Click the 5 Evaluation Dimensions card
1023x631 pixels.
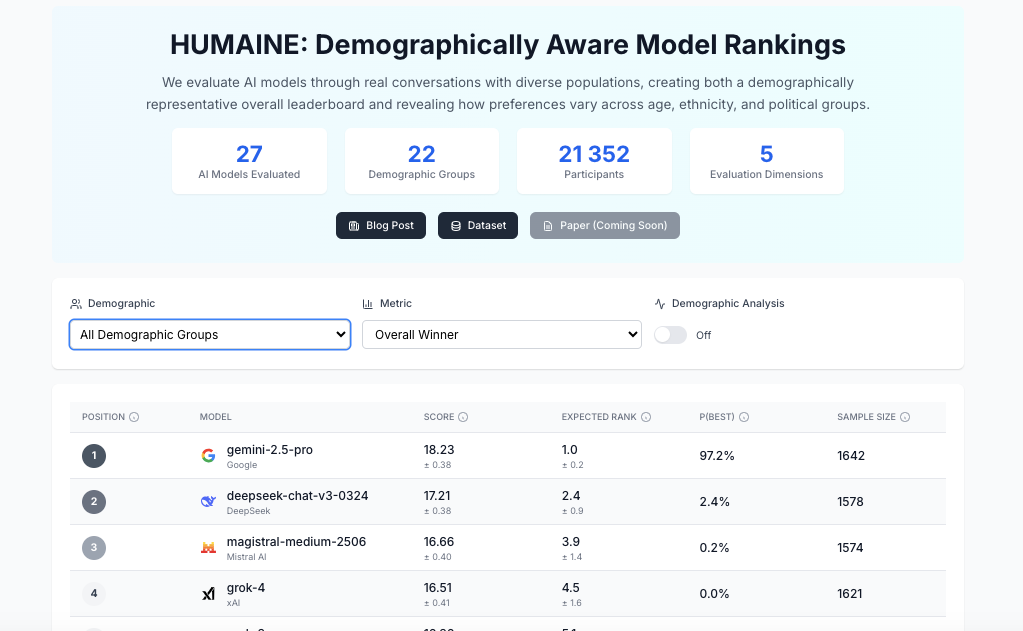click(x=767, y=161)
